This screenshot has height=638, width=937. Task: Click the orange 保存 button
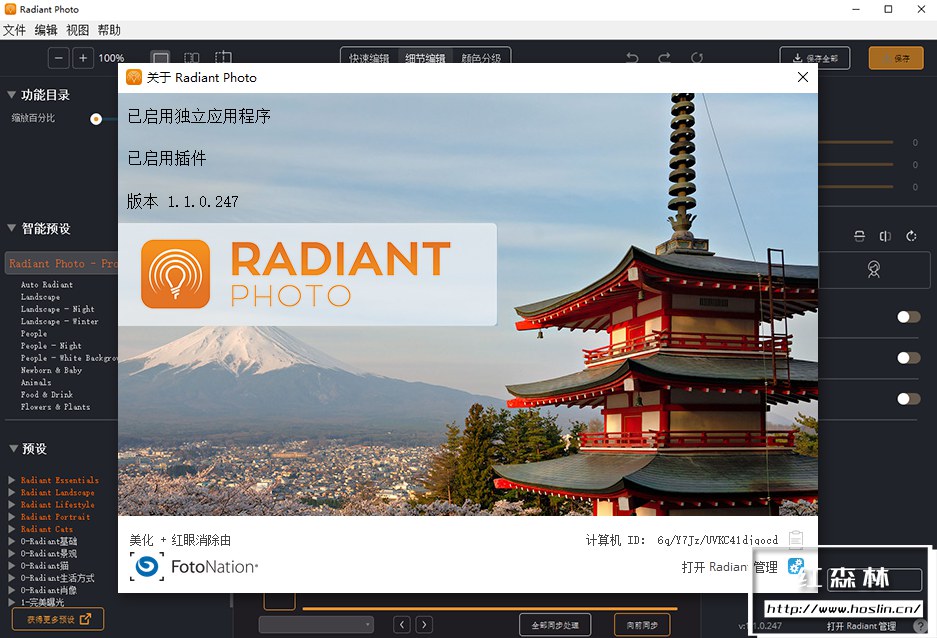896,59
